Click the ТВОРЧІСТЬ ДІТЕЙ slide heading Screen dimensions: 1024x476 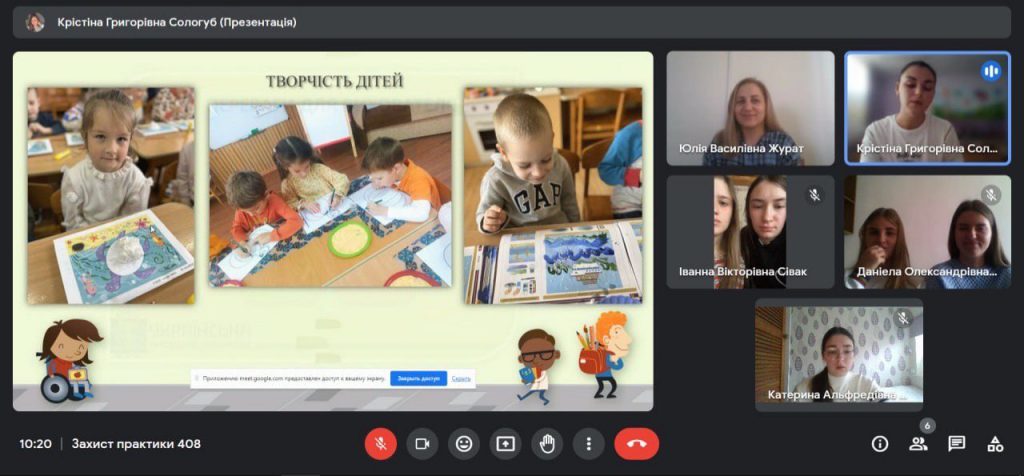point(334,82)
